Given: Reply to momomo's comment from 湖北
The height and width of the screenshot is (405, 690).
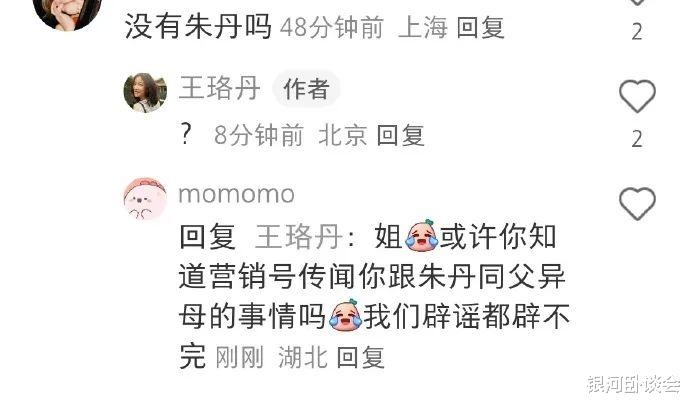Looking at the screenshot, I should pos(361,357).
